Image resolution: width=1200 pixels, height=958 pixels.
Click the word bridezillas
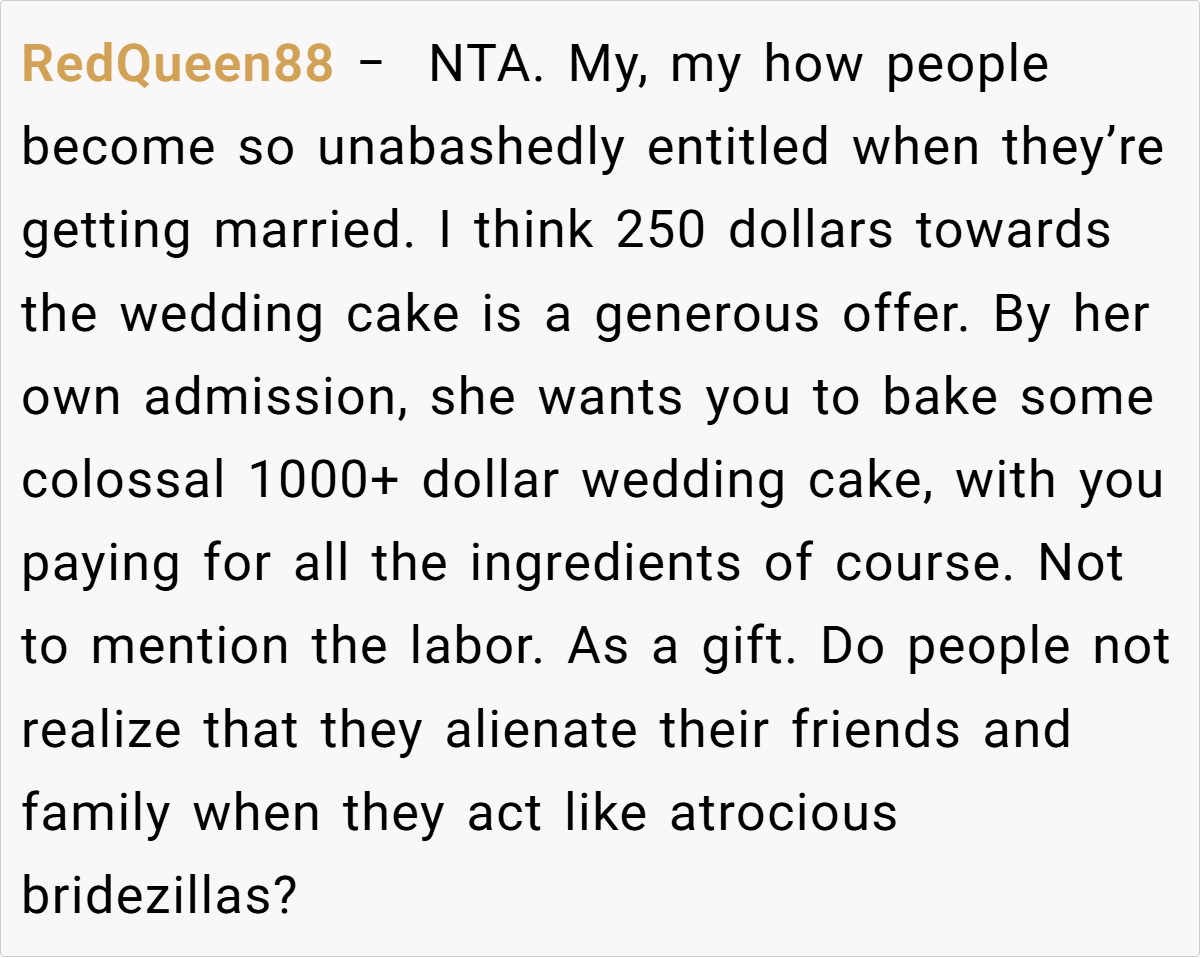160,896
